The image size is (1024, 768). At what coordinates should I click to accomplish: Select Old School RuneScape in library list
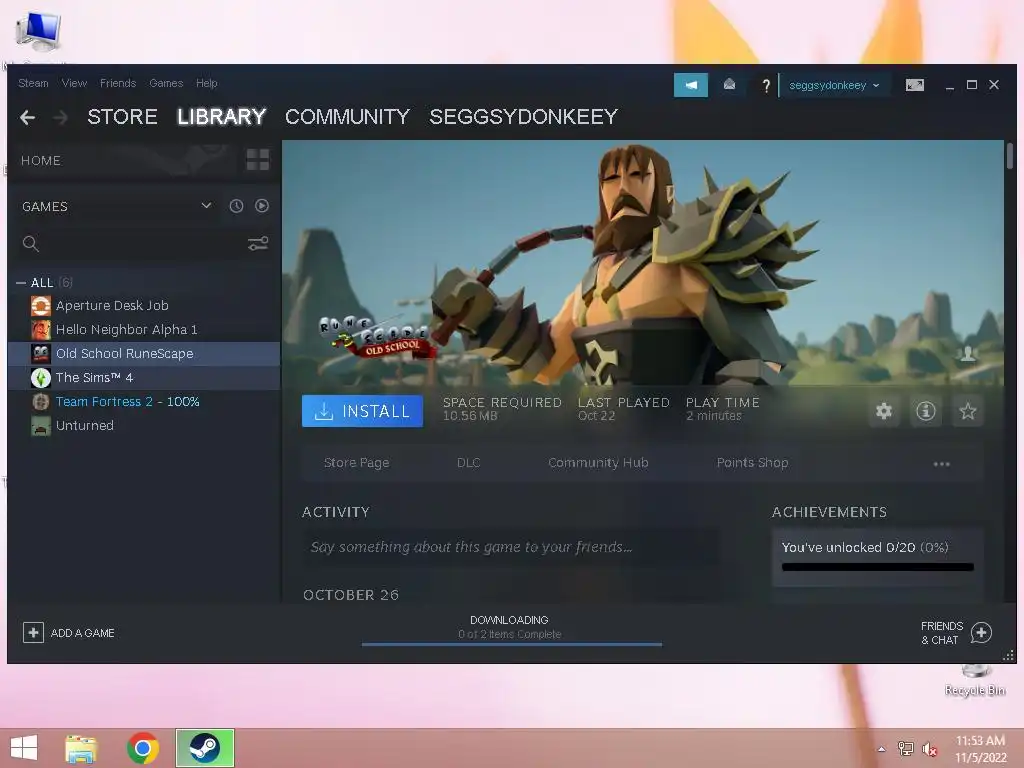(144, 353)
